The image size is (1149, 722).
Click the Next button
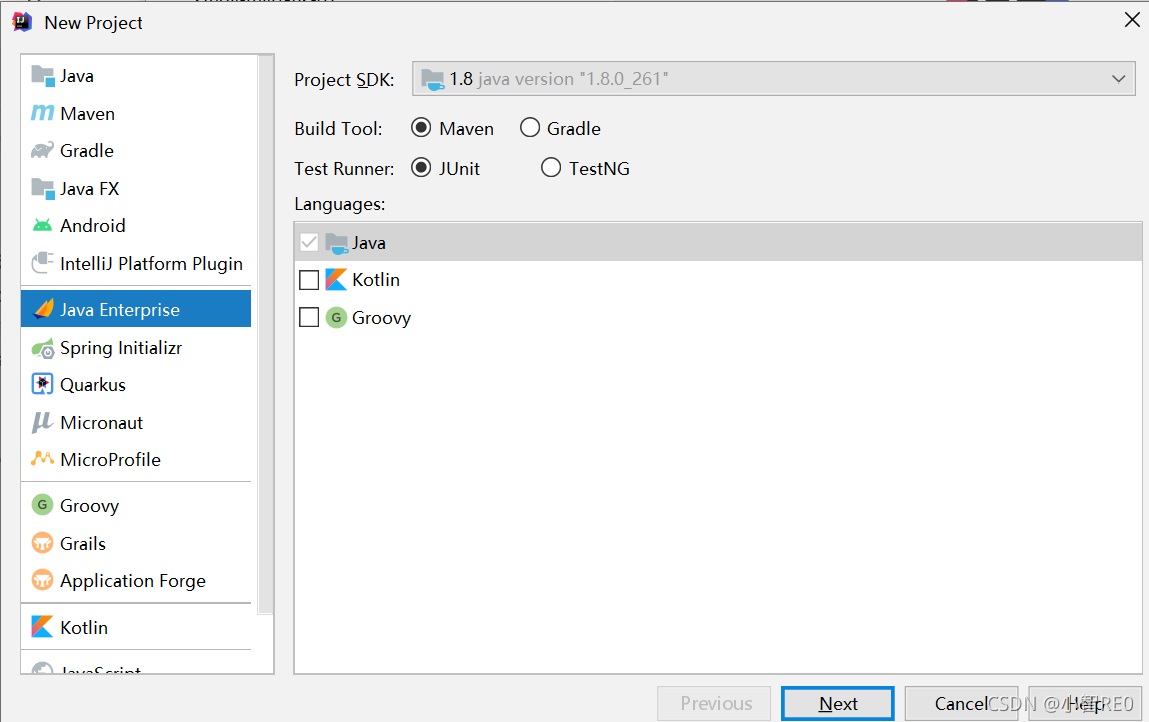click(838, 704)
